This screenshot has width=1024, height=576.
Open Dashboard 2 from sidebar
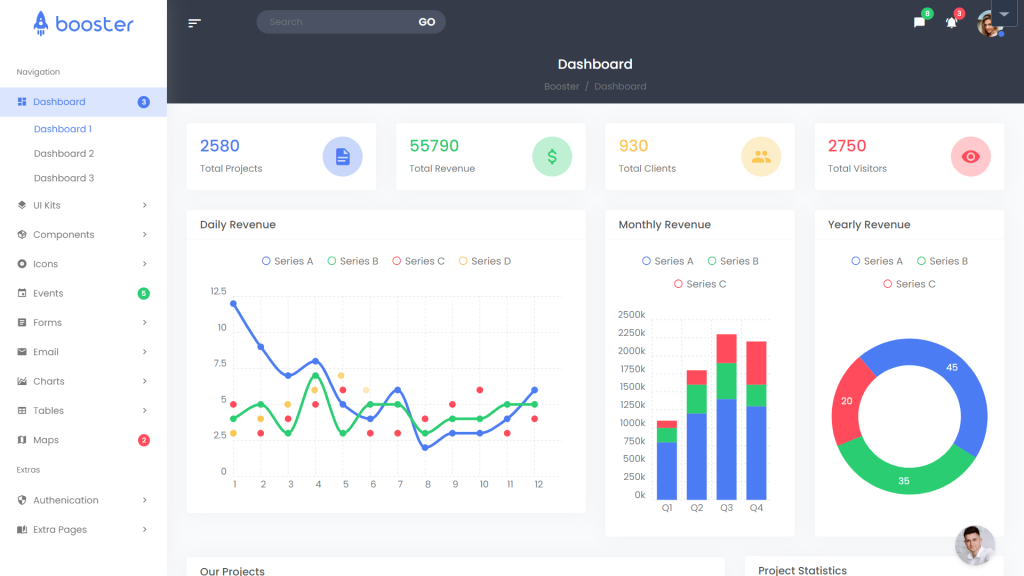coord(64,154)
